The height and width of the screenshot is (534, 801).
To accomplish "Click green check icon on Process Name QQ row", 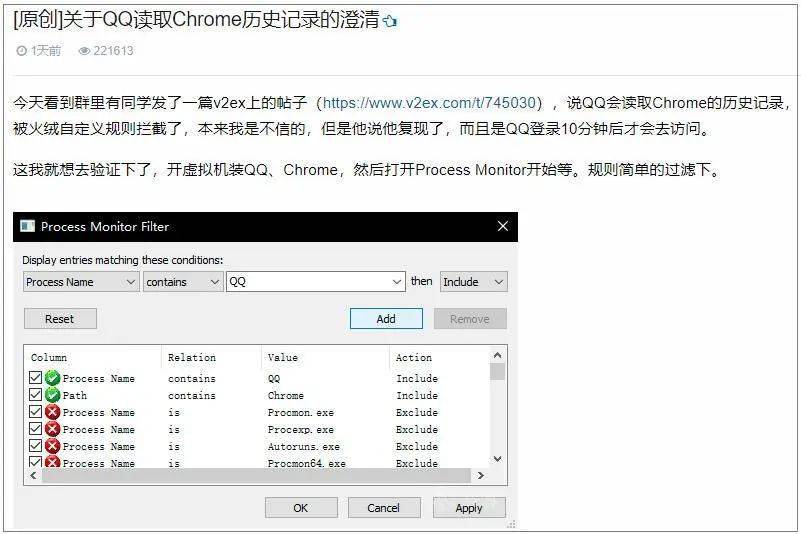I will pyautogui.click(x=53, y=378).
